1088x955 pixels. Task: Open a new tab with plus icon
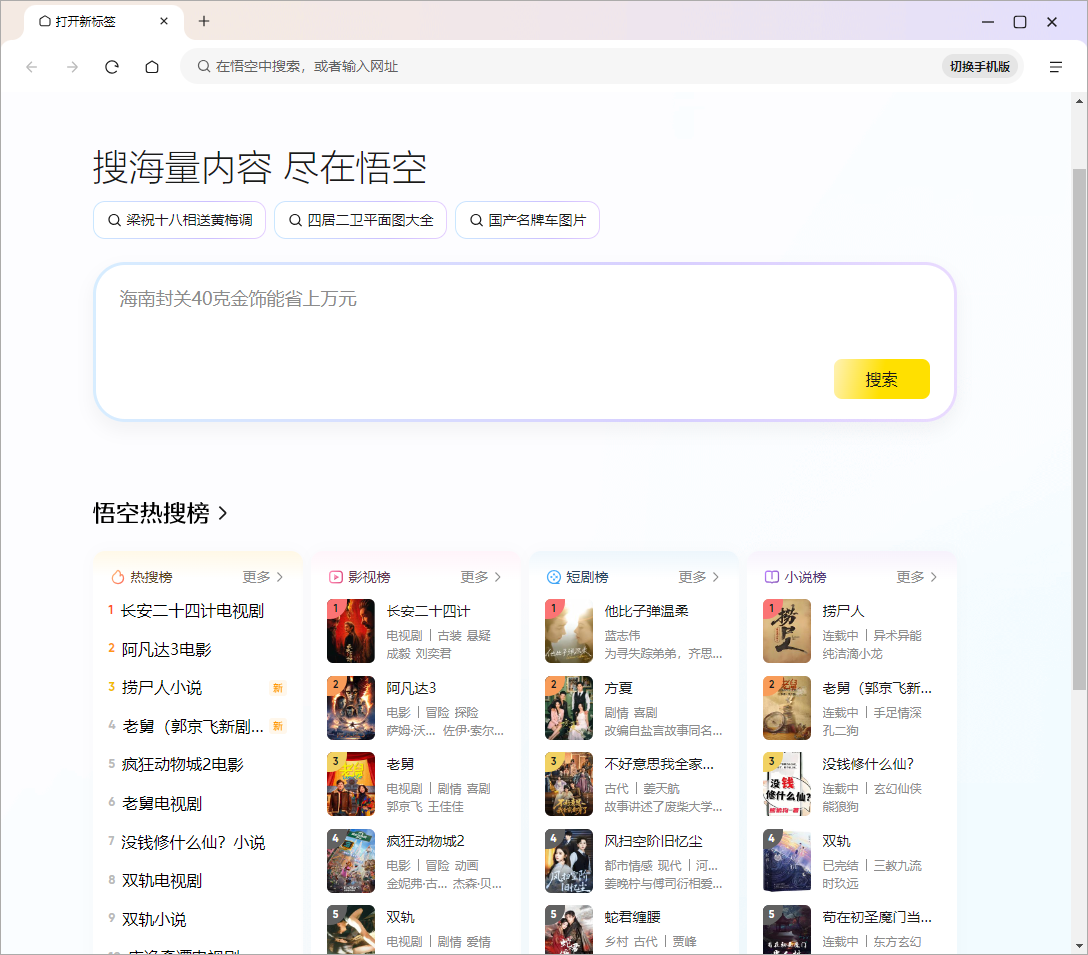coord(203,21)
